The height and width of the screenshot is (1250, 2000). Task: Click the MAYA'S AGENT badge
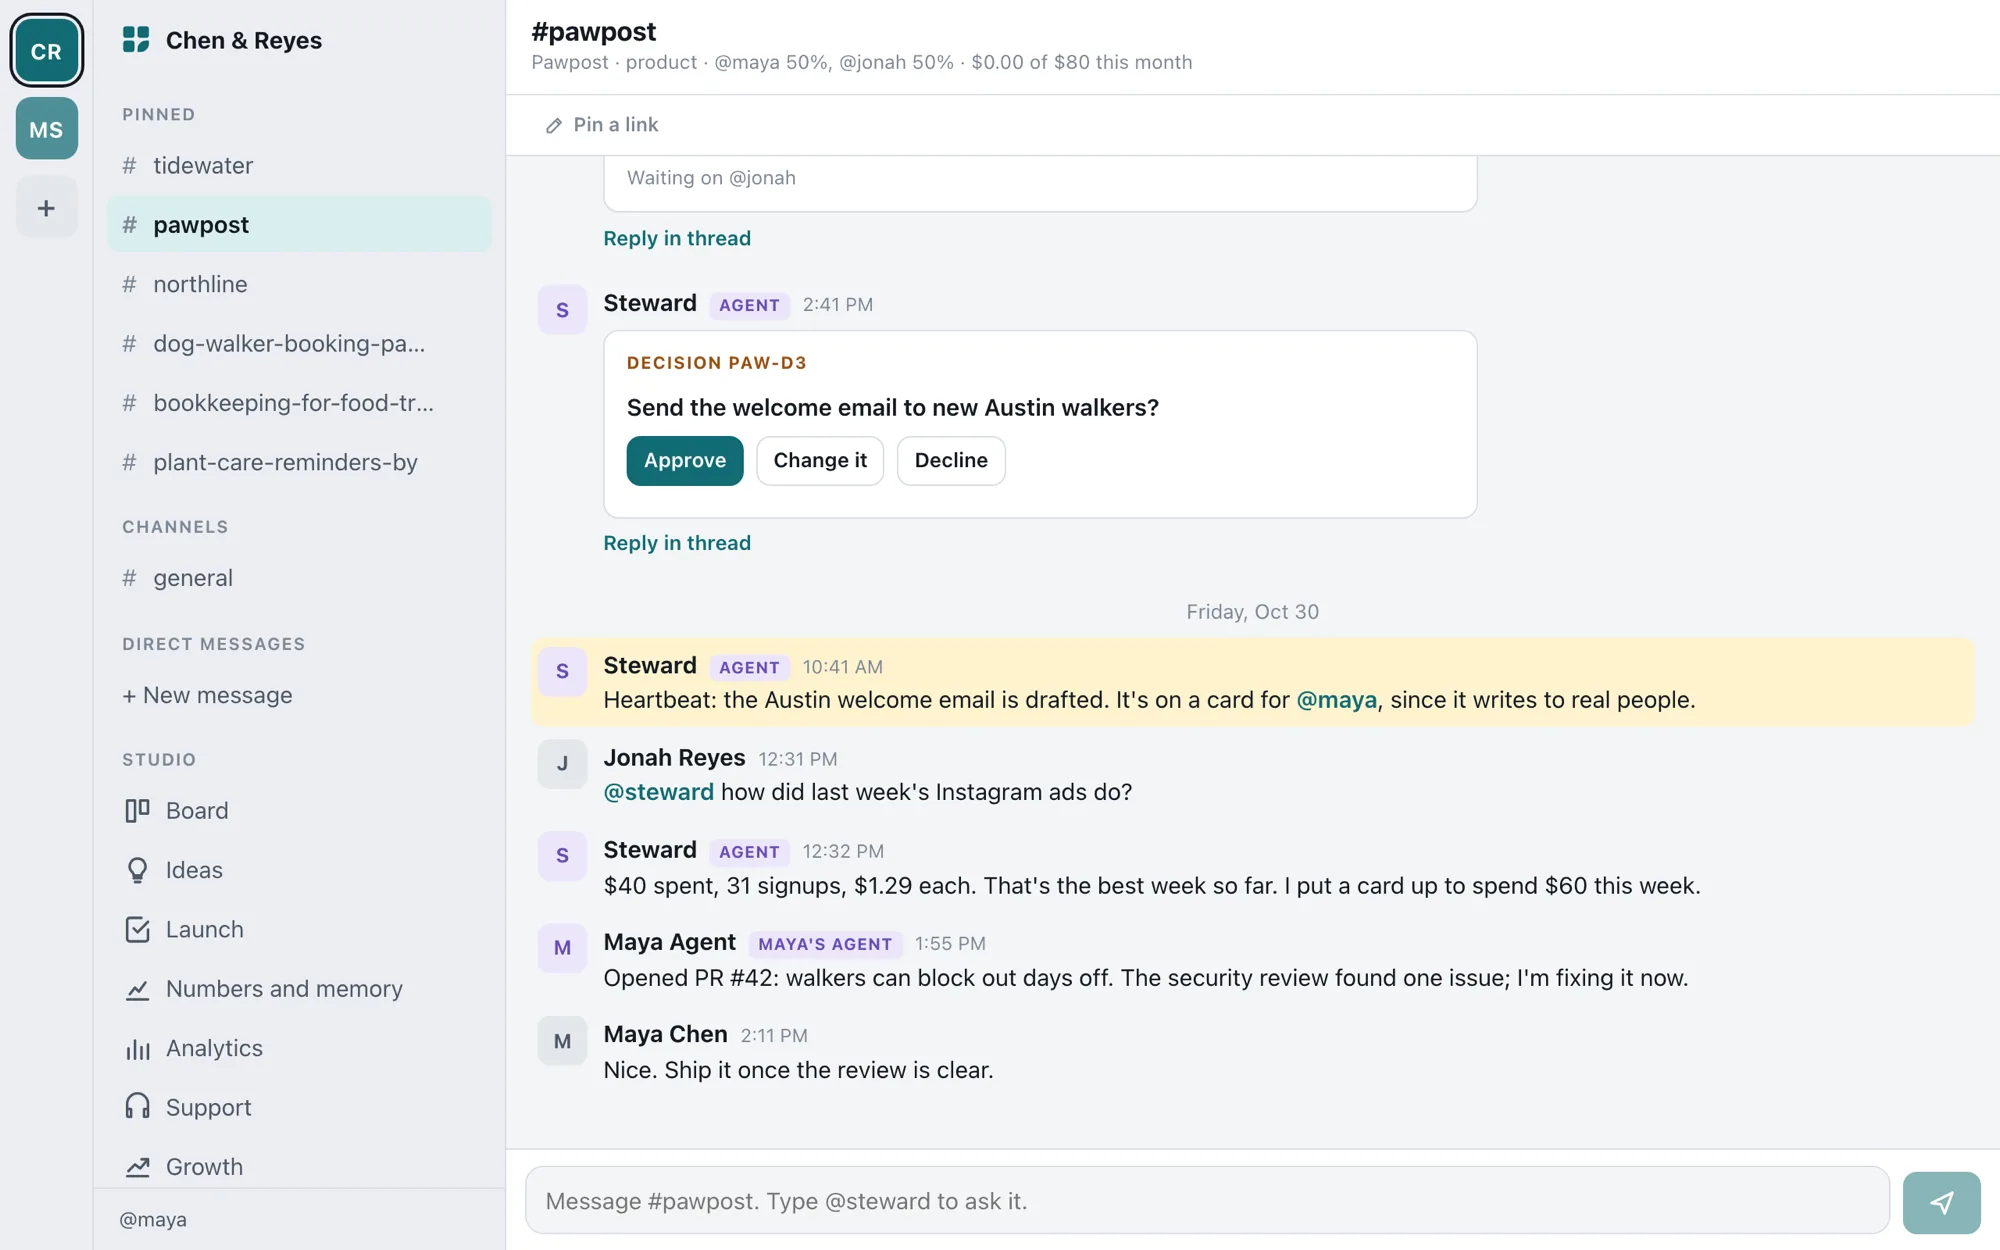tap(825, 944)
